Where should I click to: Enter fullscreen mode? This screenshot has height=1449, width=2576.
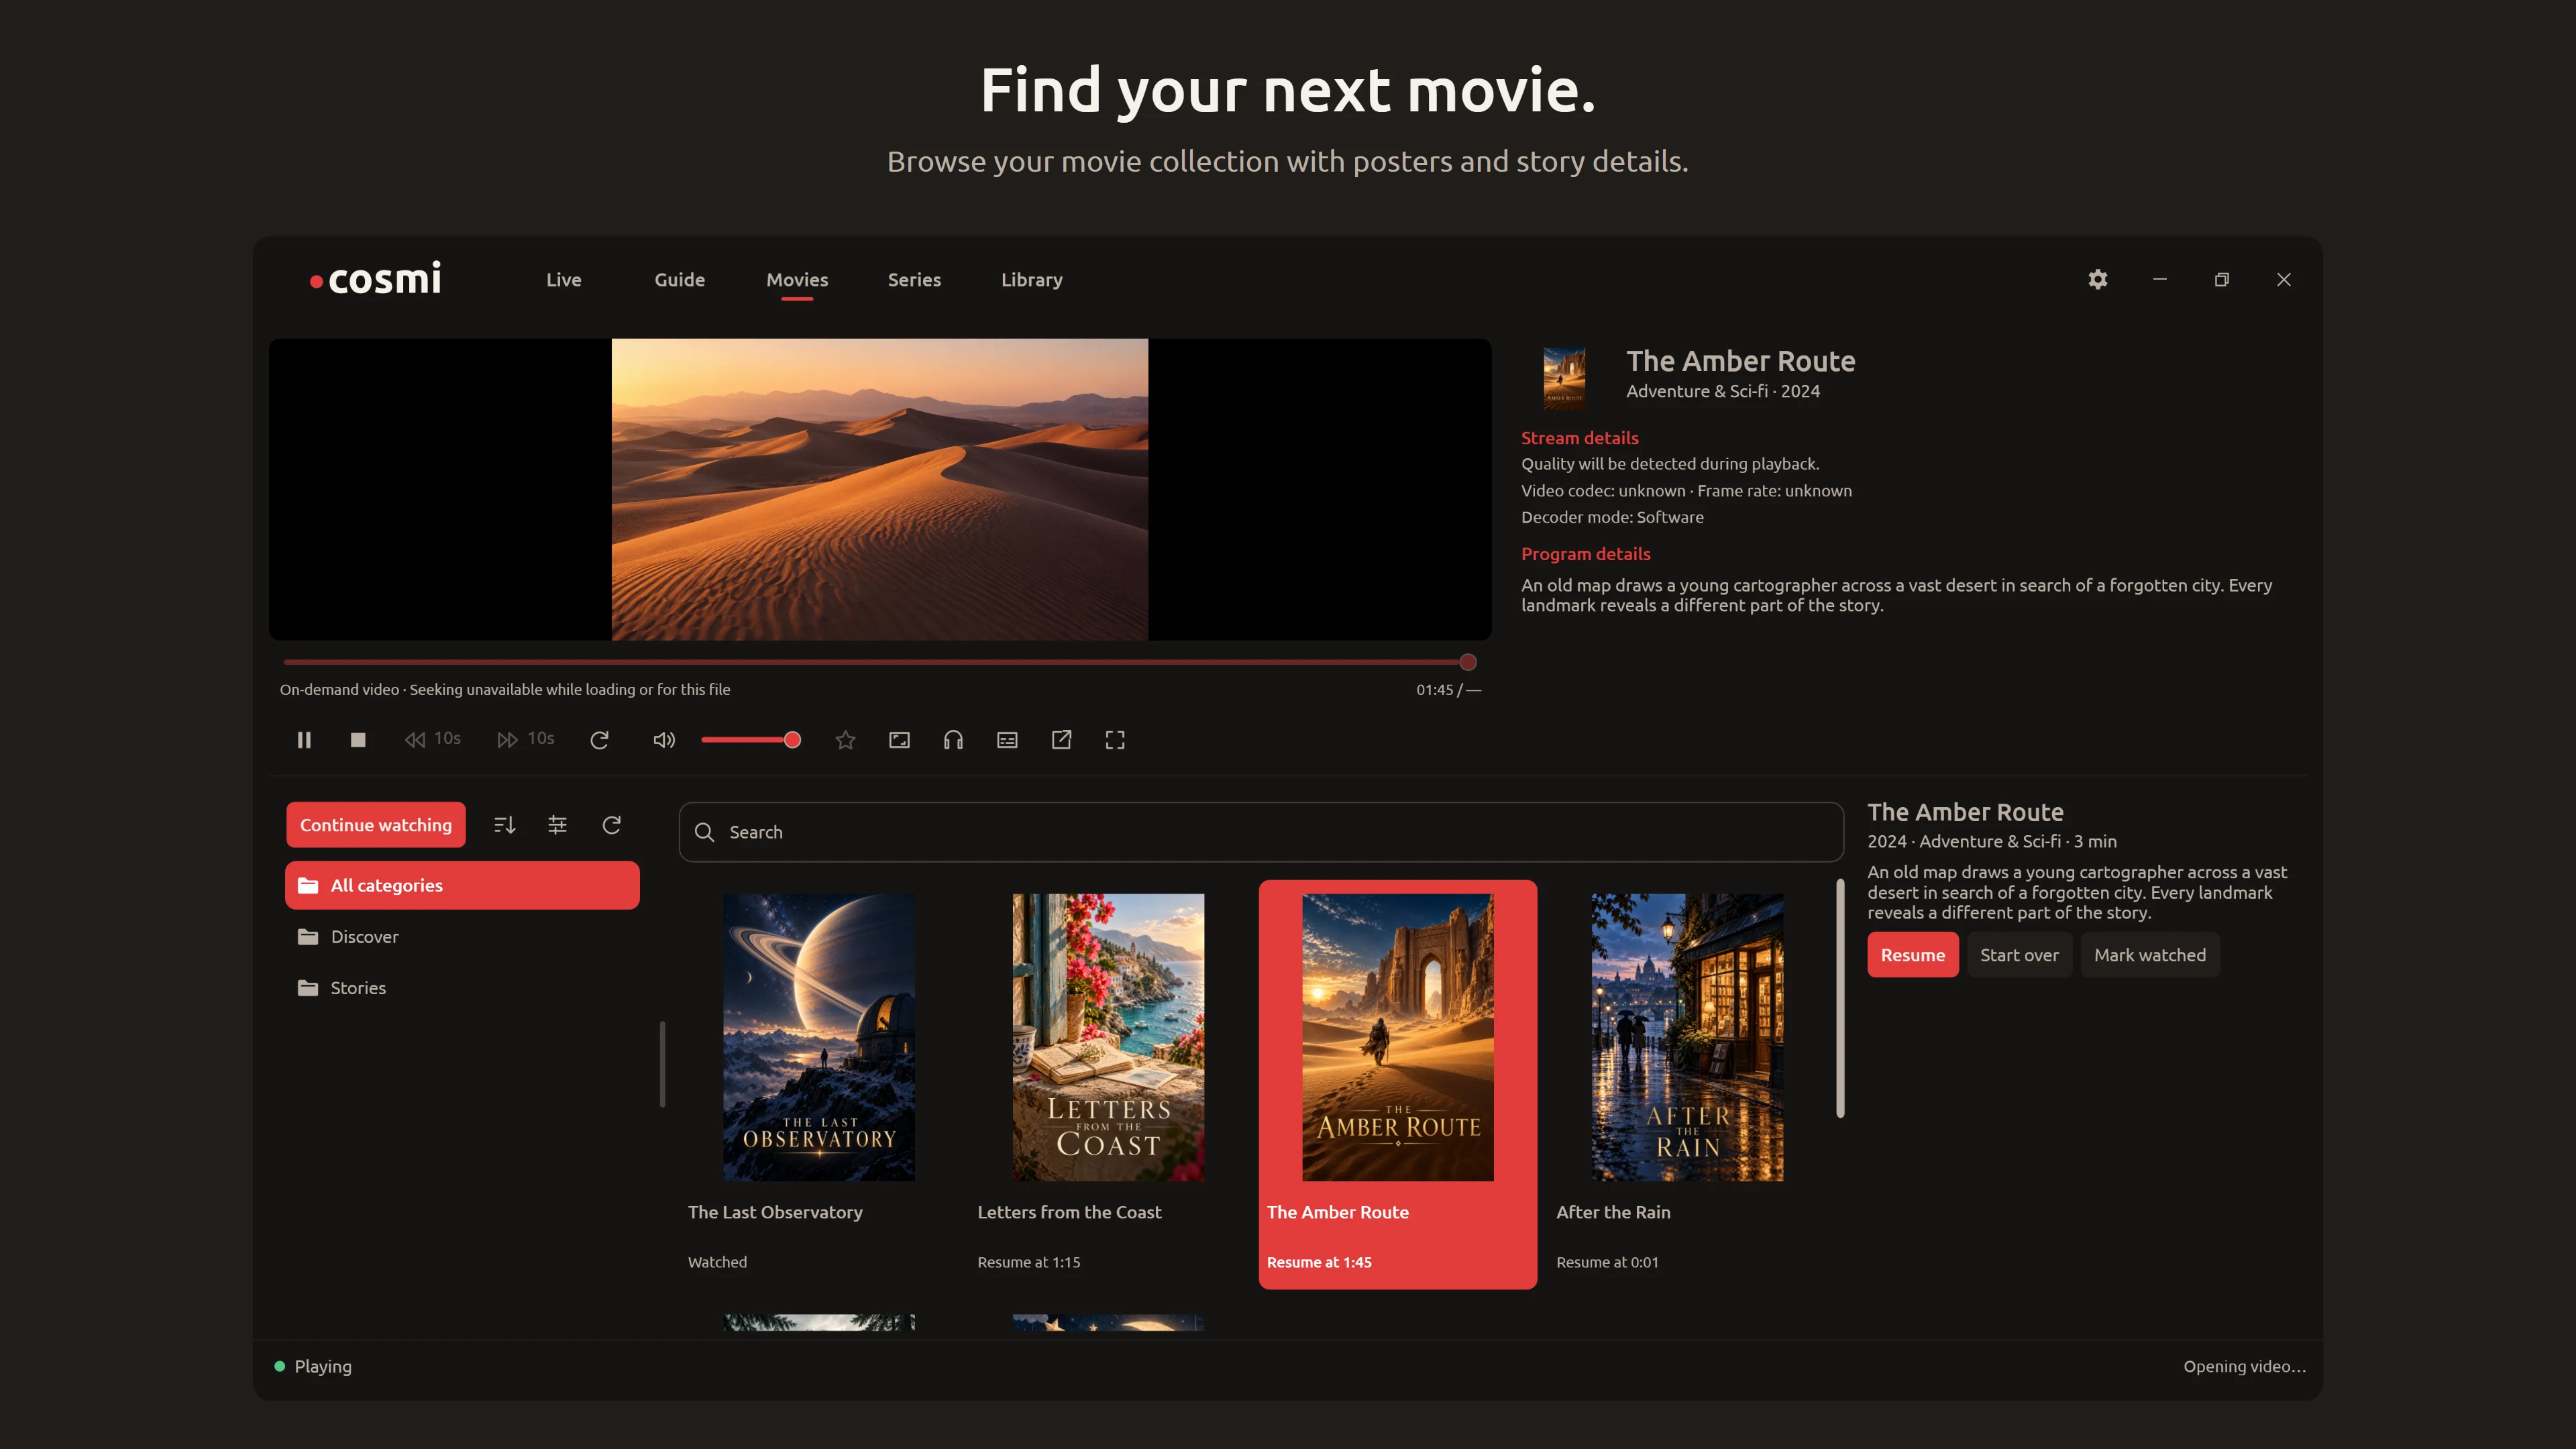[x=1115, y=740]
